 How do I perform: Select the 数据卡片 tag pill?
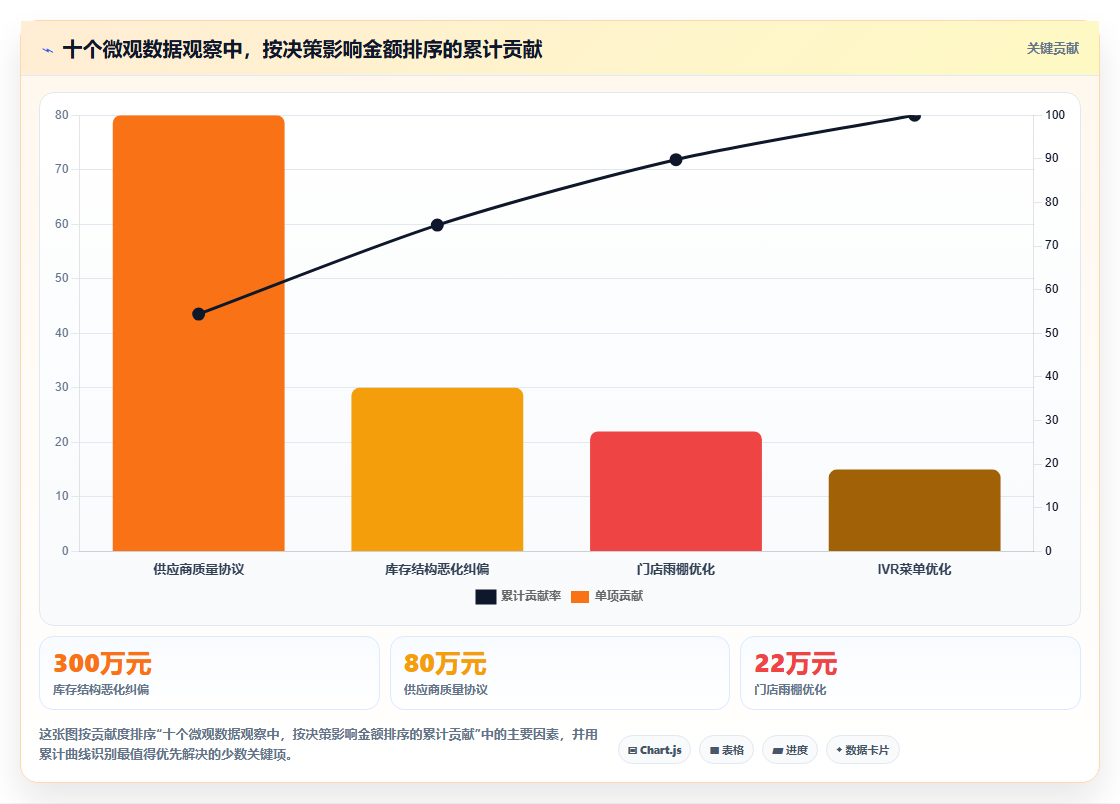click(862, 750)
